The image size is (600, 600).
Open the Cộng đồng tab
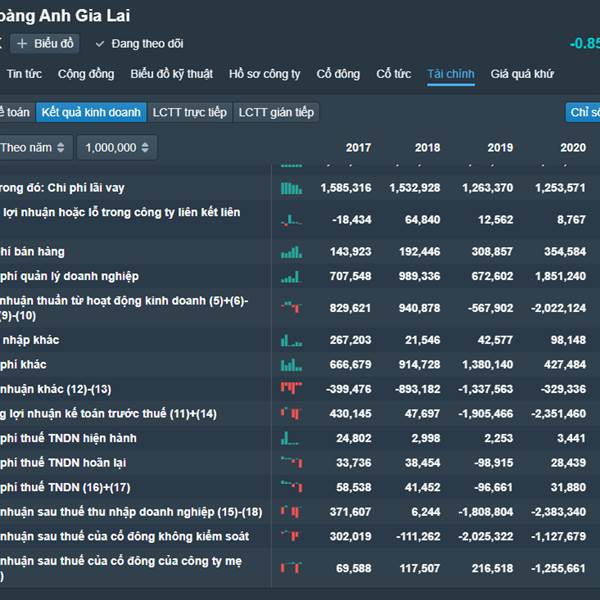(86, 74)
